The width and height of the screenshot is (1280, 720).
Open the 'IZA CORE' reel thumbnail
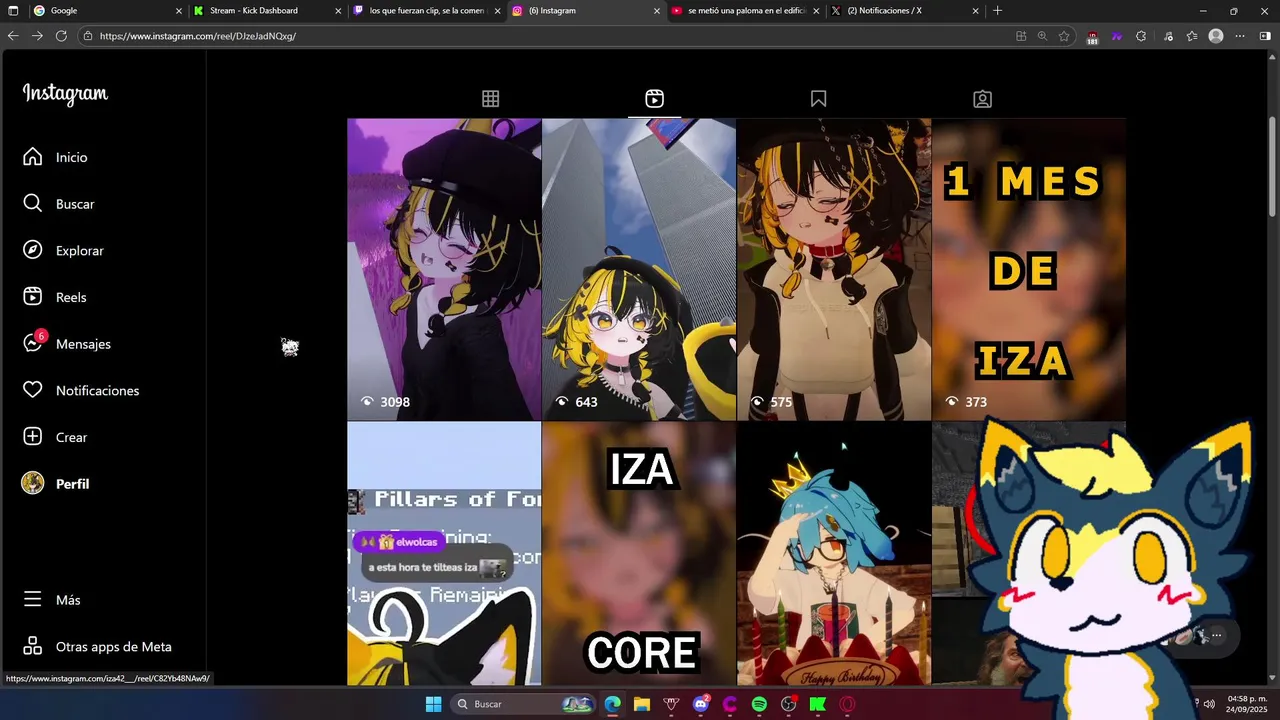[639, 553]
